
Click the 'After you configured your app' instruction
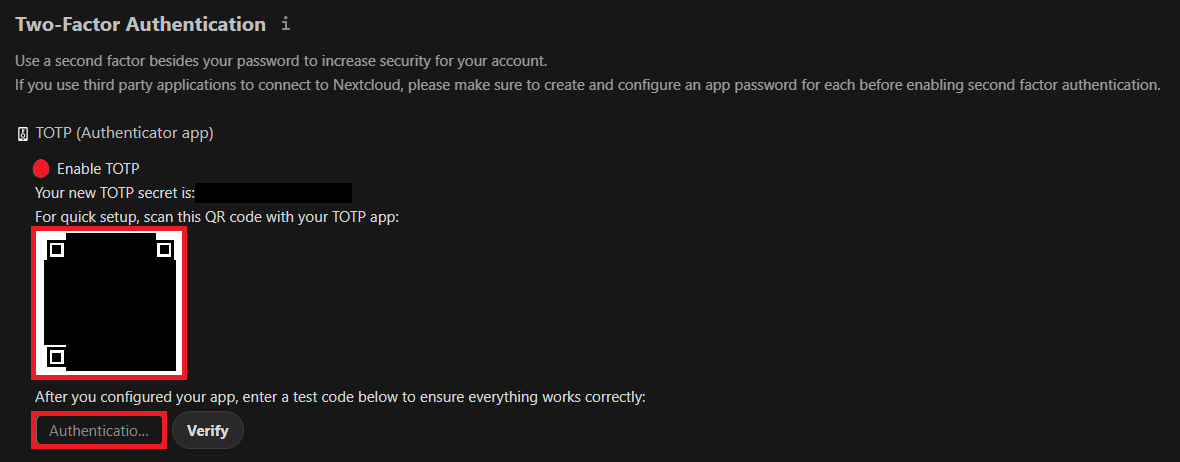[340, 397]
